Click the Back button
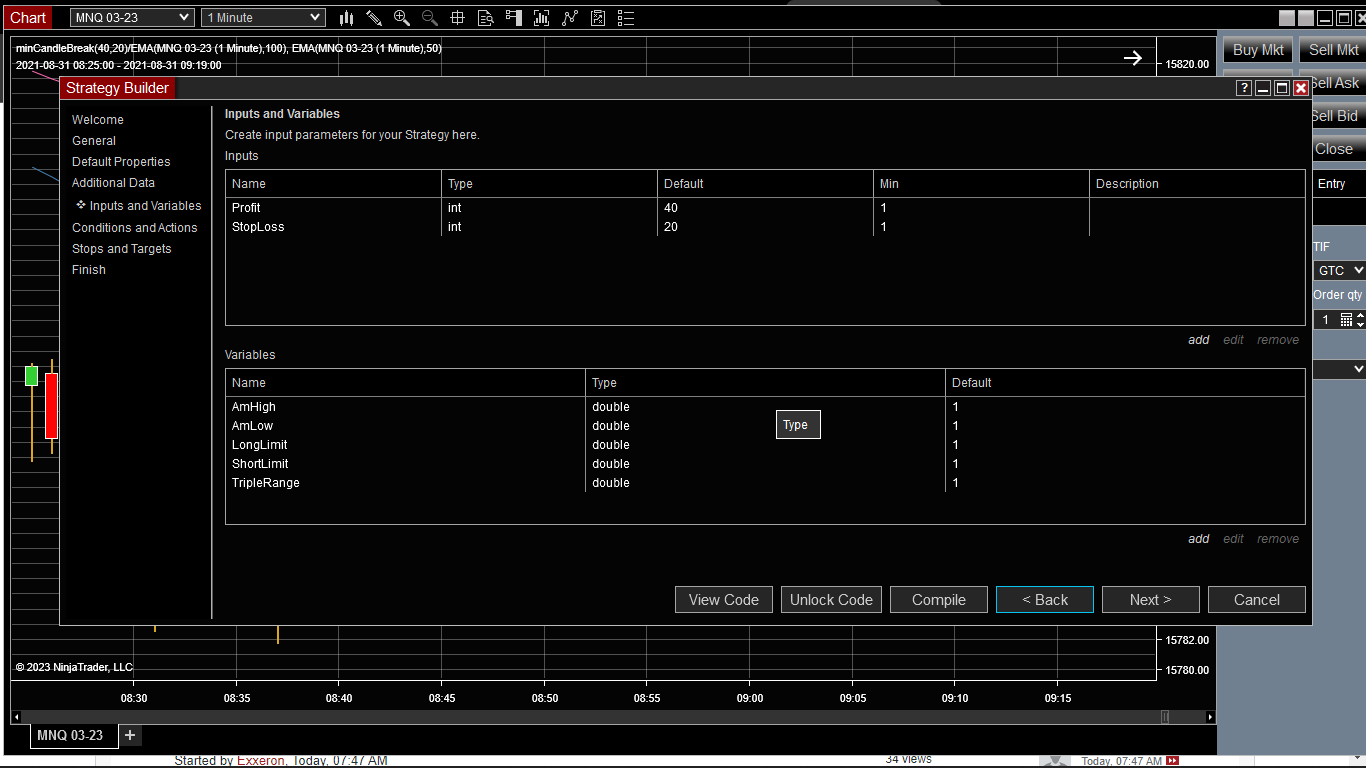This screenshot has width=1366, height=768. [x=1045, y=600]
